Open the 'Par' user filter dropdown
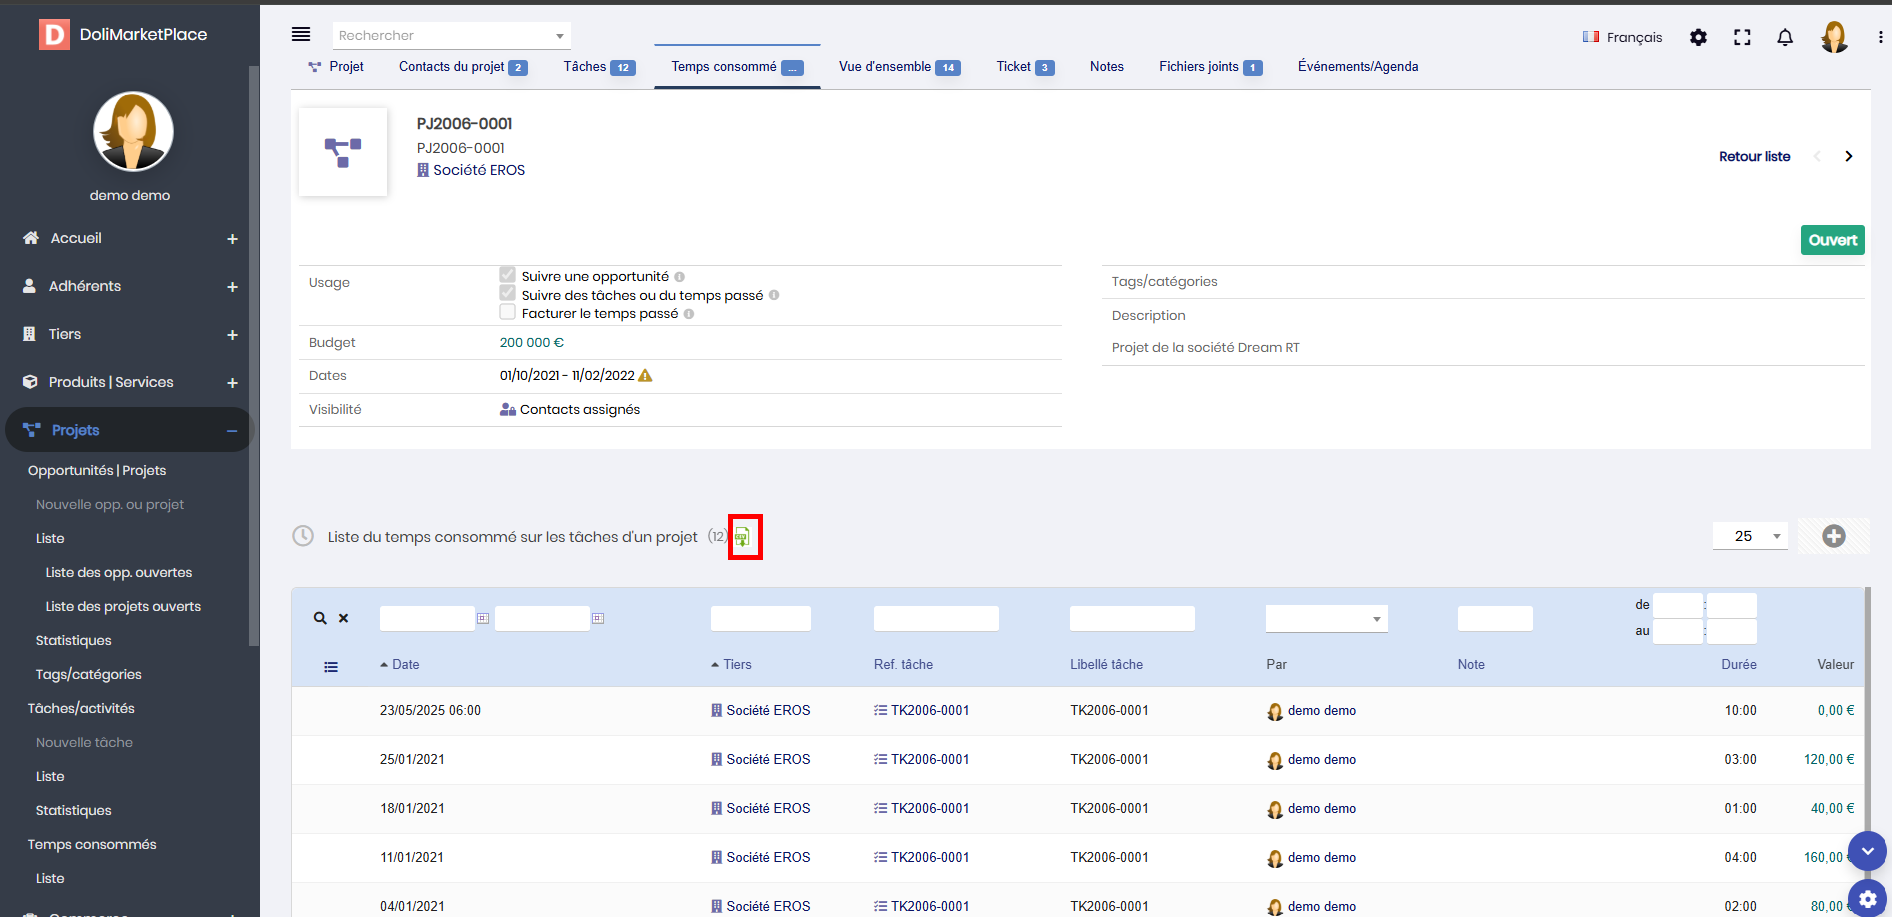 coord(1326,619)
